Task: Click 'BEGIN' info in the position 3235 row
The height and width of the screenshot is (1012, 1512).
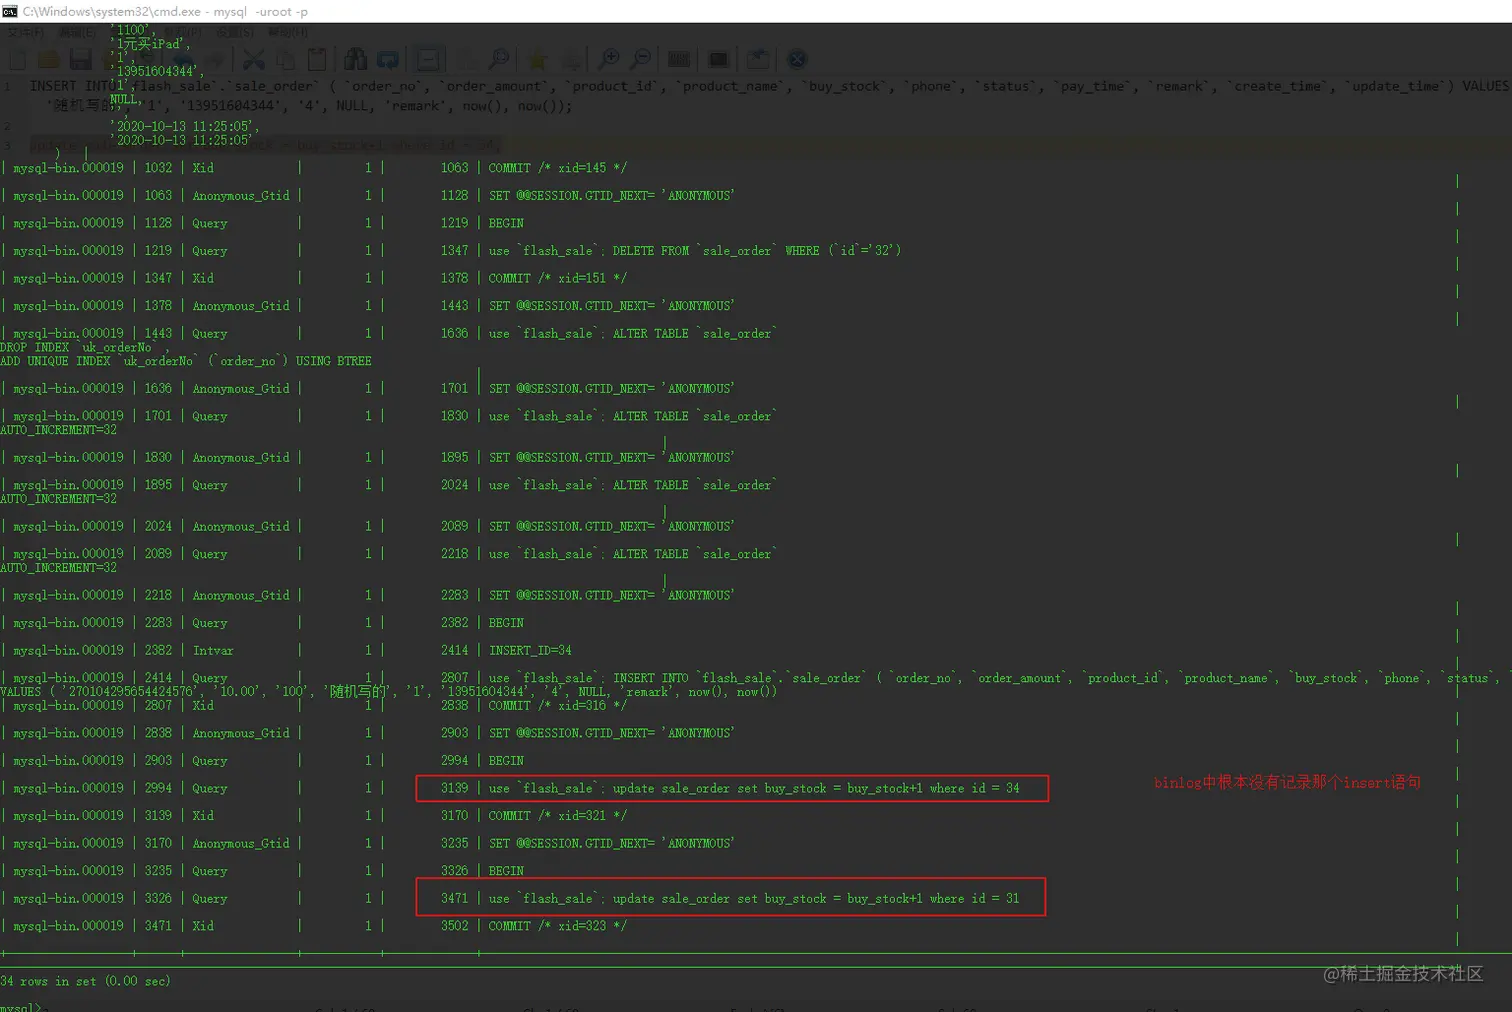Action: 506,871
